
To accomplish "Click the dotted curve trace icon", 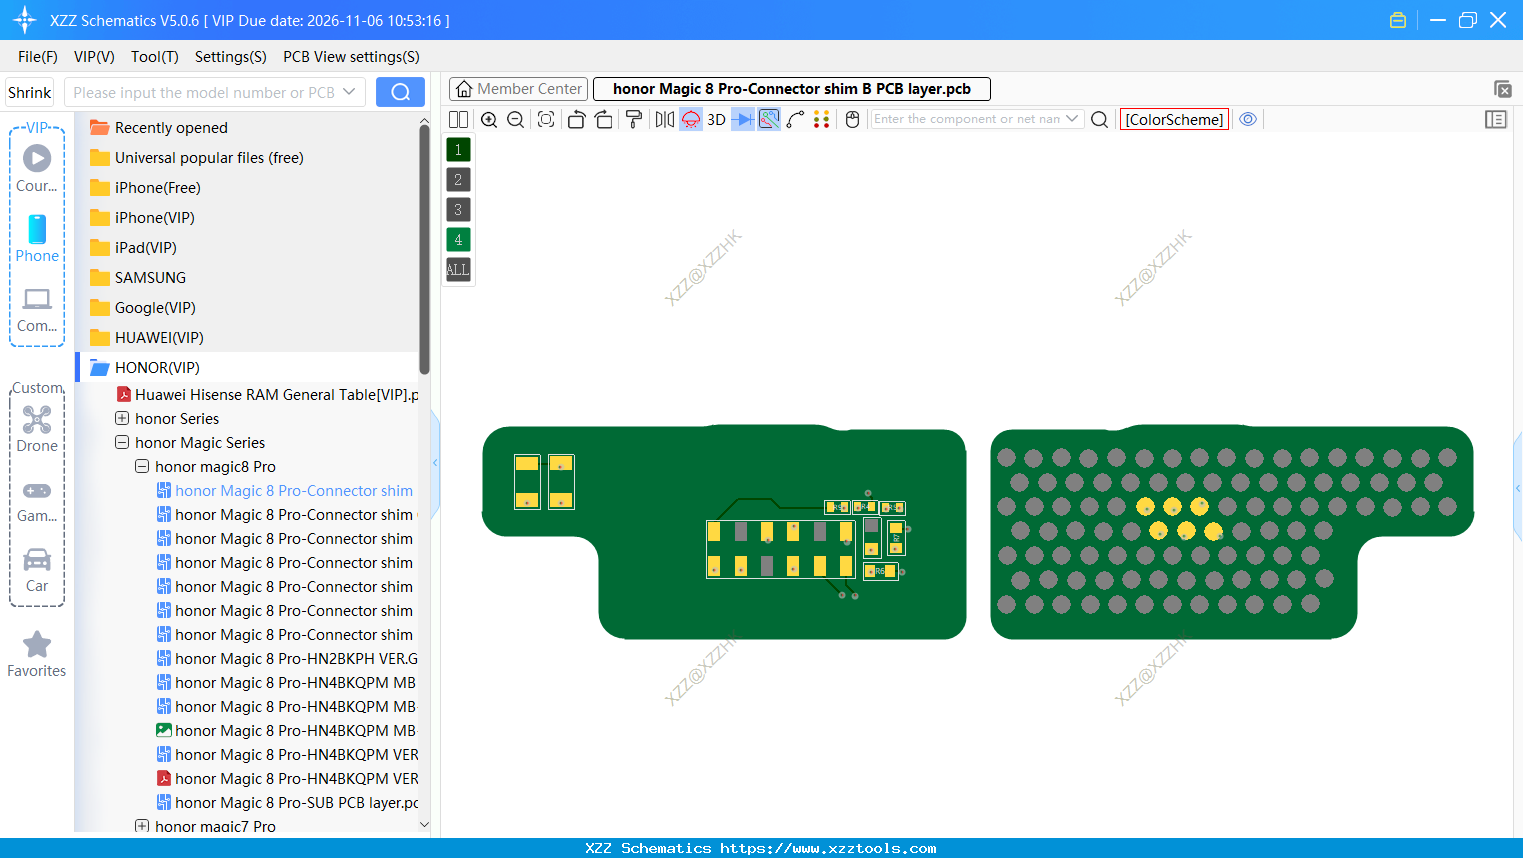I will tap(795, 120).
